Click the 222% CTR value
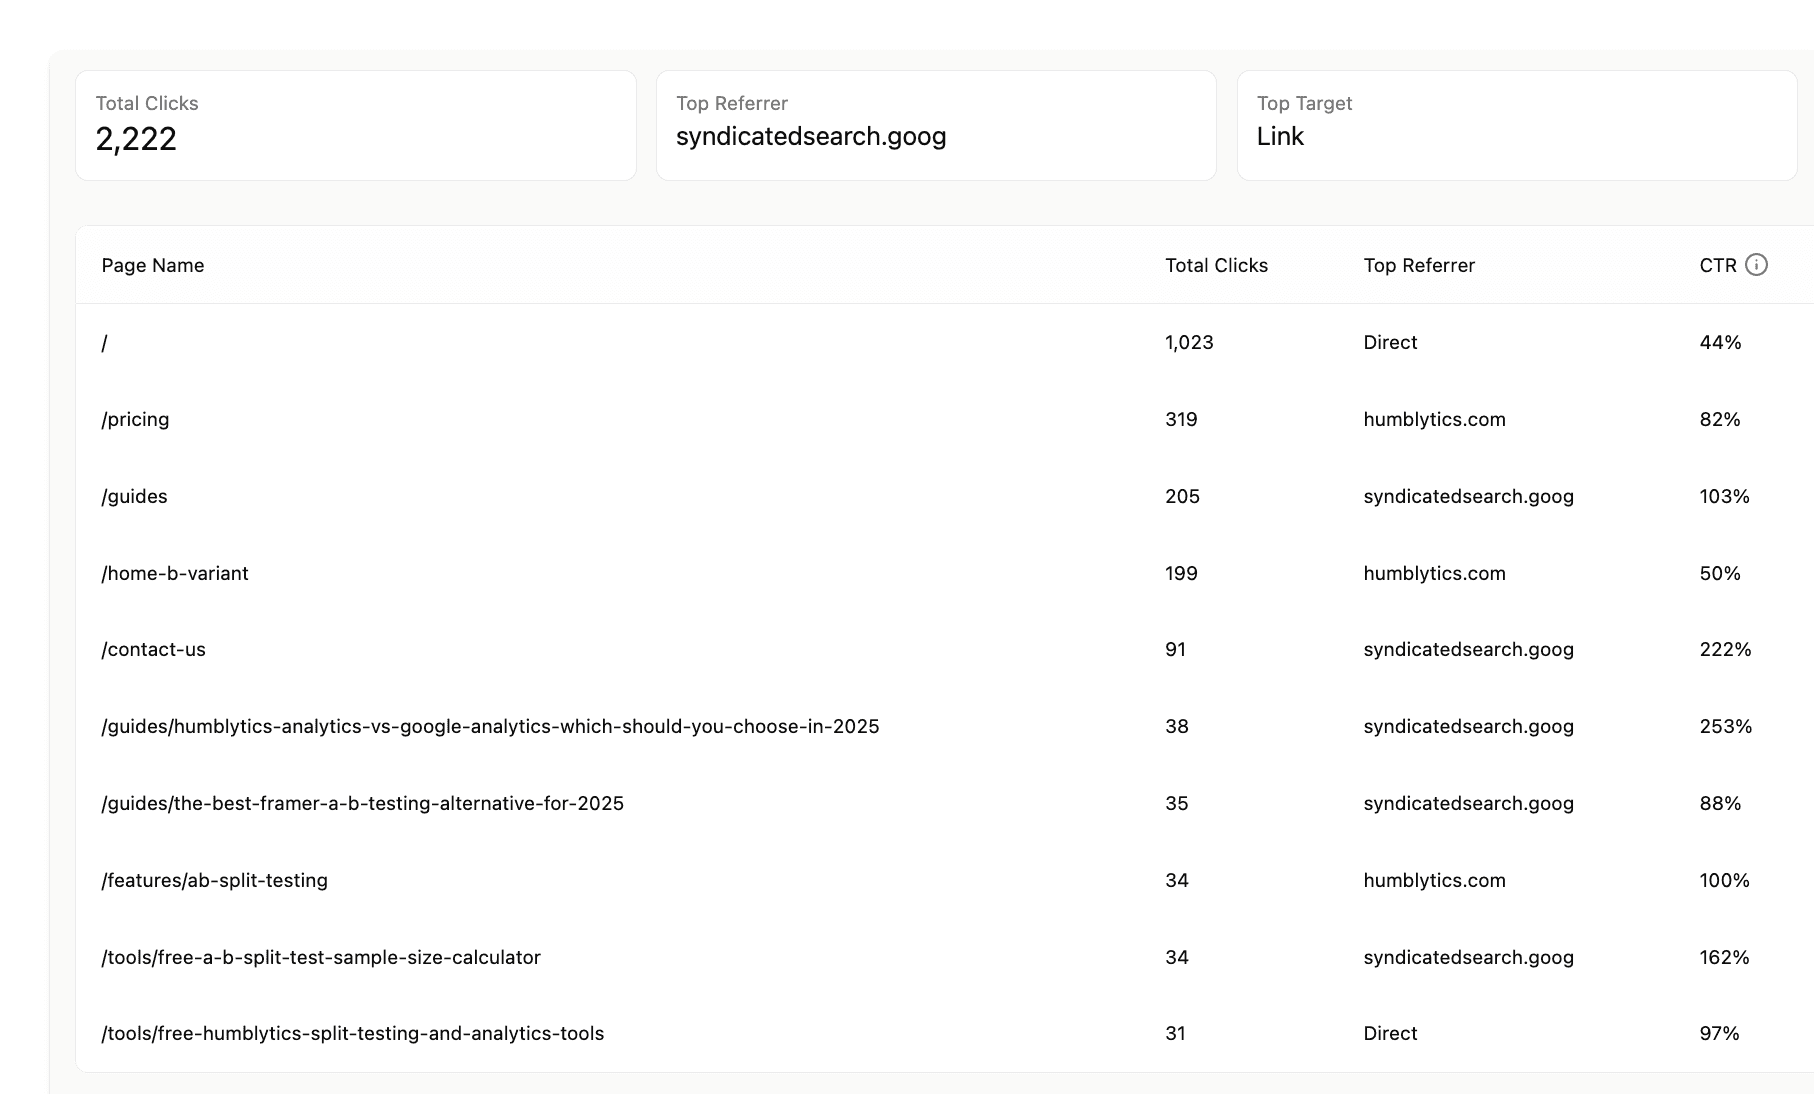1814x1094 pixels. 1725,649
